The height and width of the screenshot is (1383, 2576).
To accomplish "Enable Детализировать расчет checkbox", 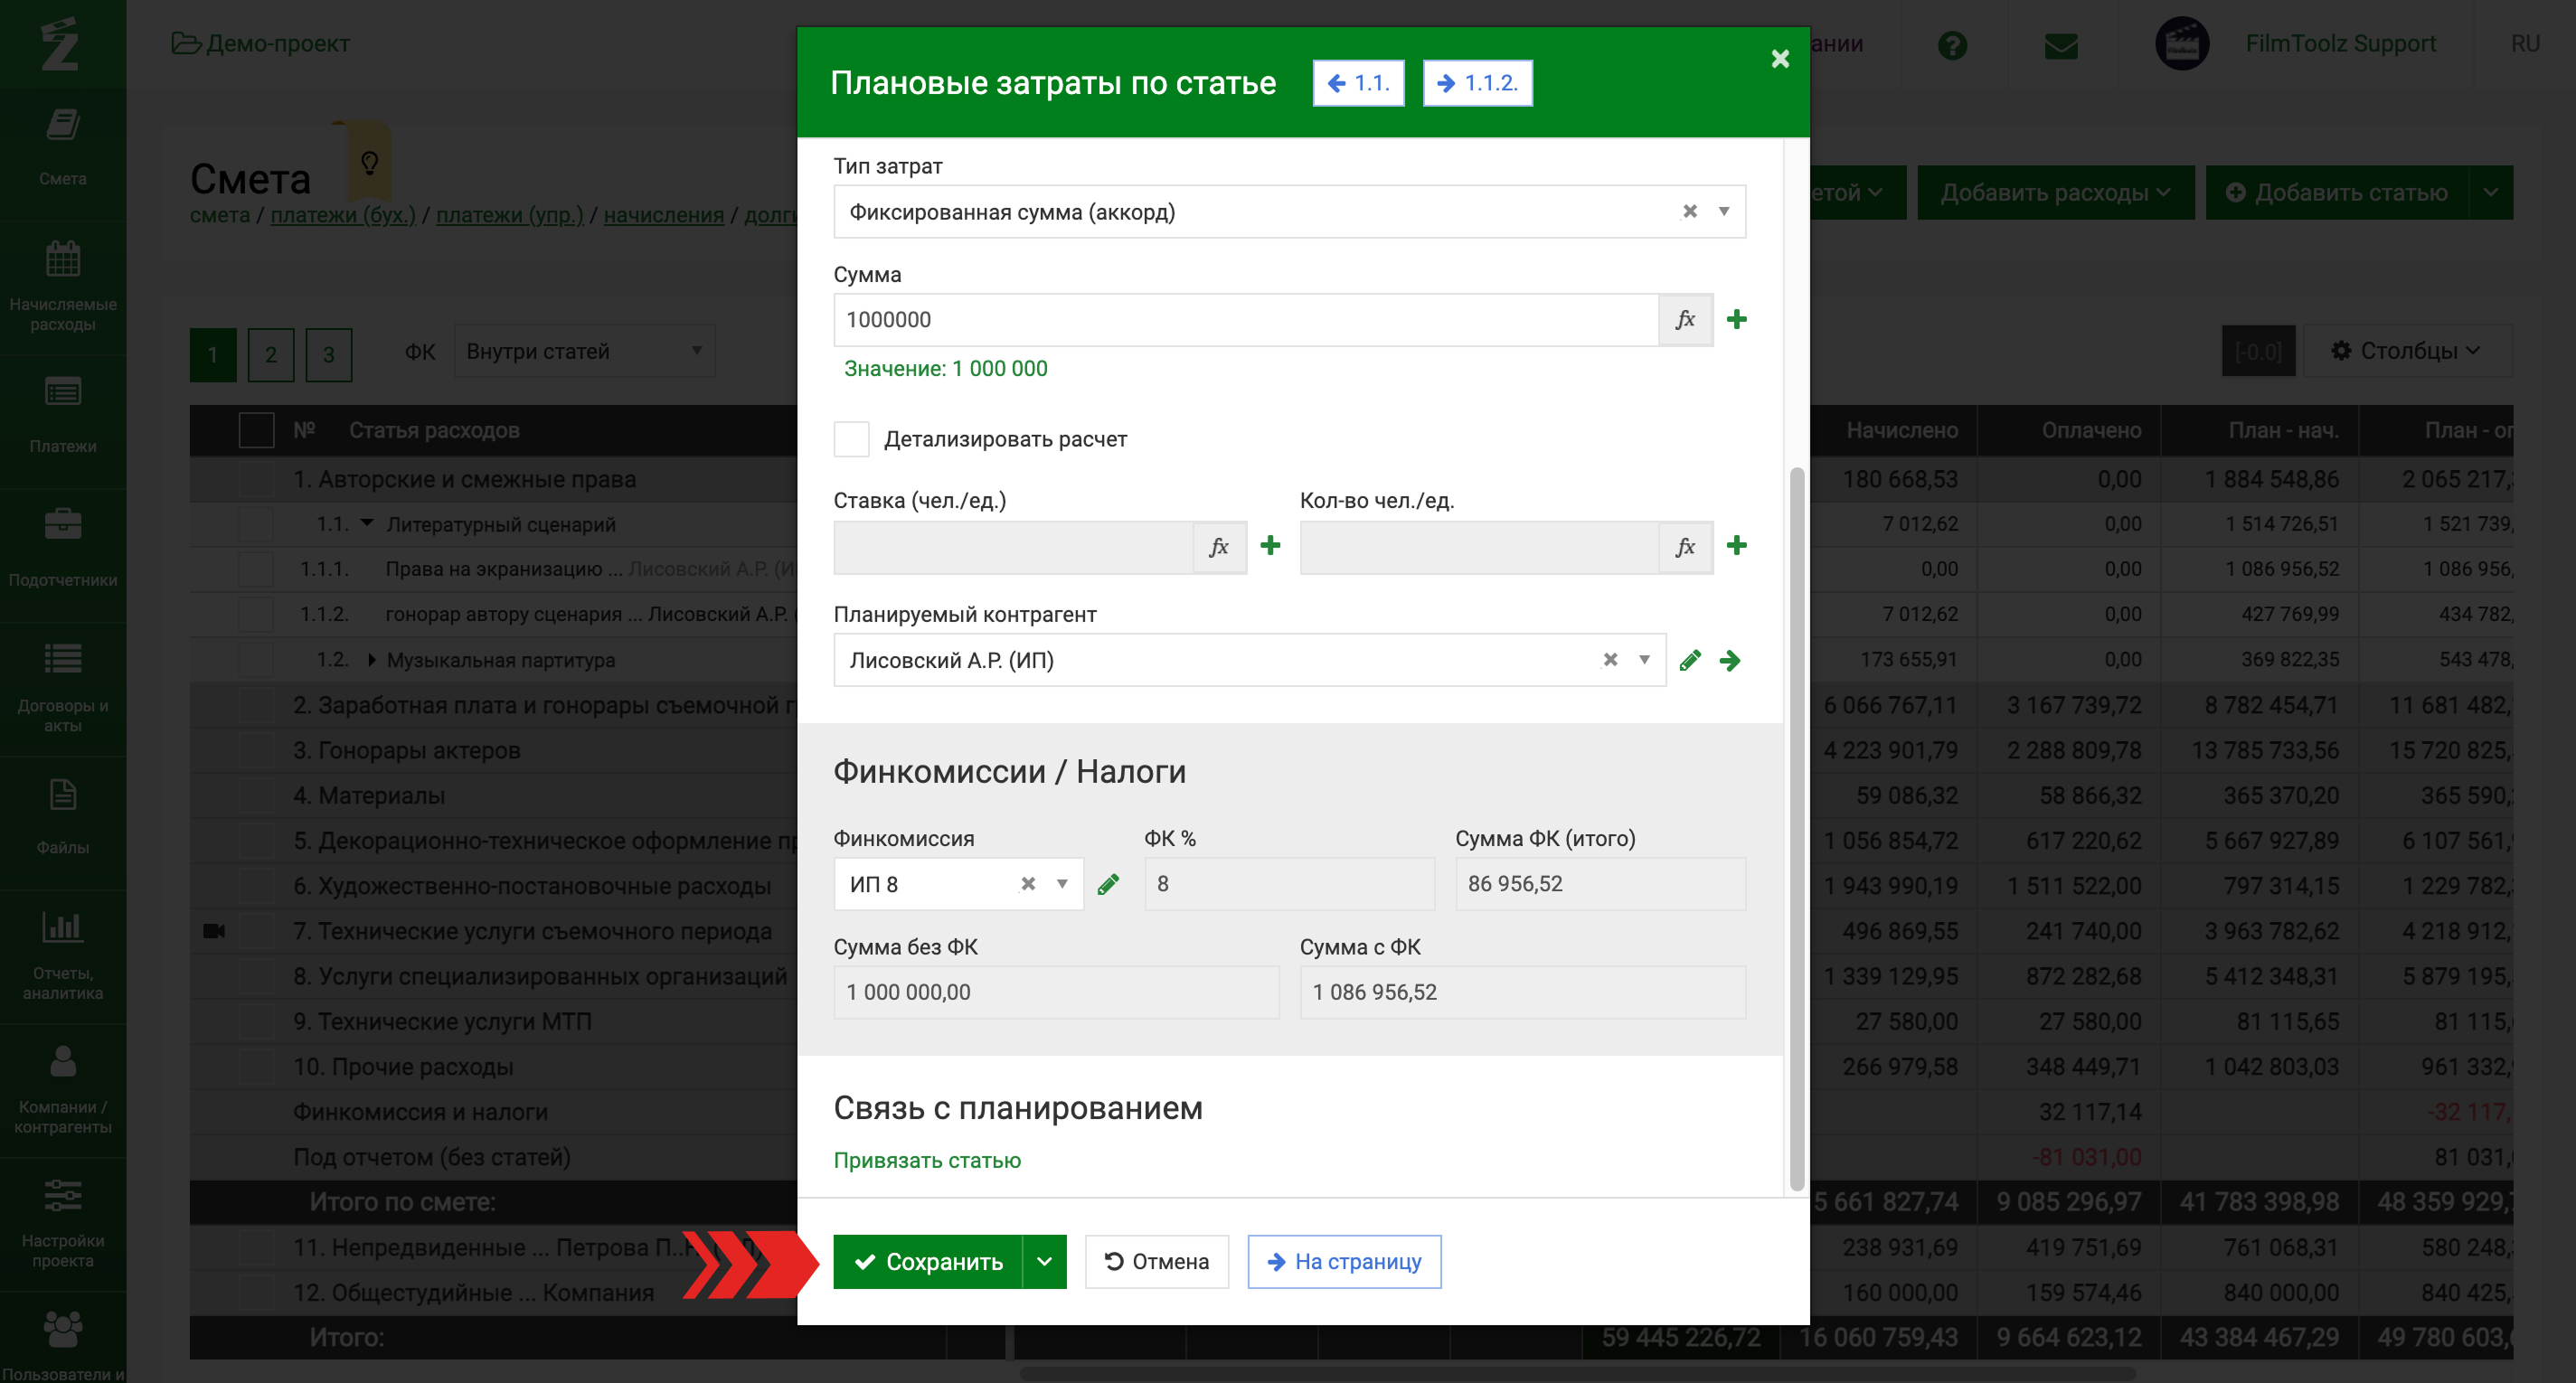I will click(851, 439).
